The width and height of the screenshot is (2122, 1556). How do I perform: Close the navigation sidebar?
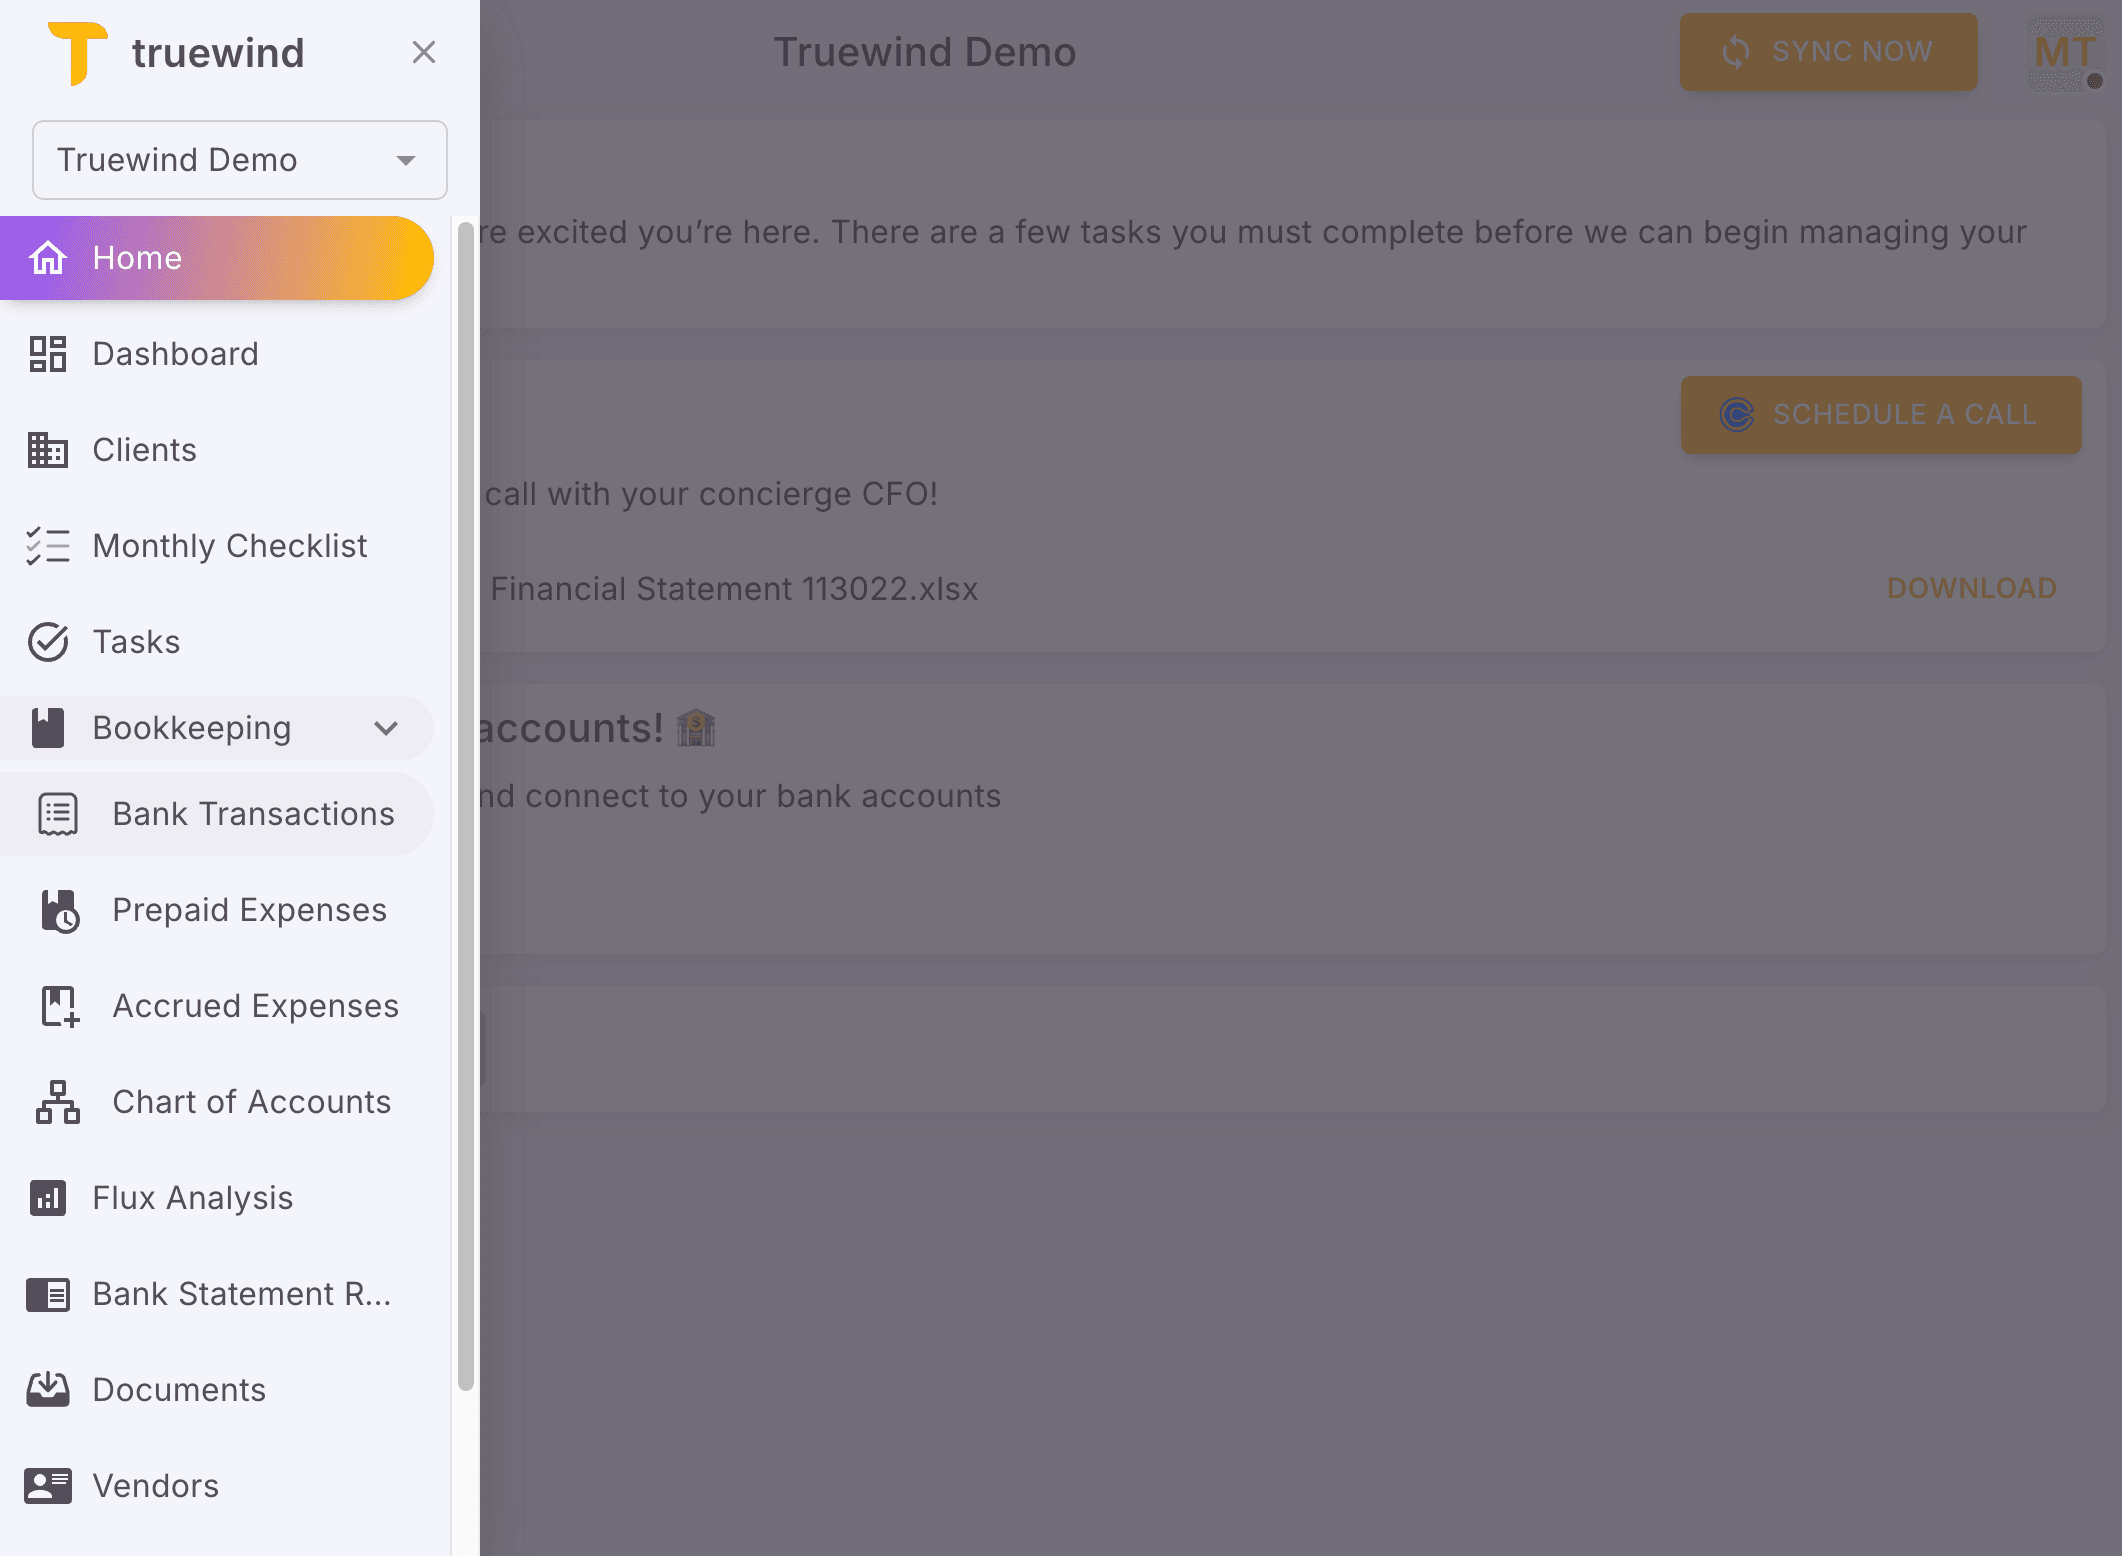pyautogui.click(x=424, y=52)
